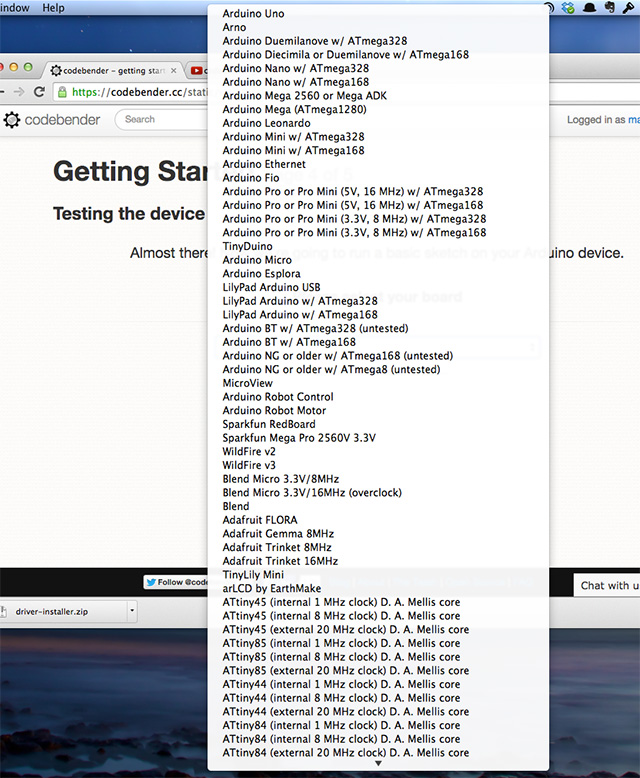Open the Help menu in menu bar

[x=53, y=8]
